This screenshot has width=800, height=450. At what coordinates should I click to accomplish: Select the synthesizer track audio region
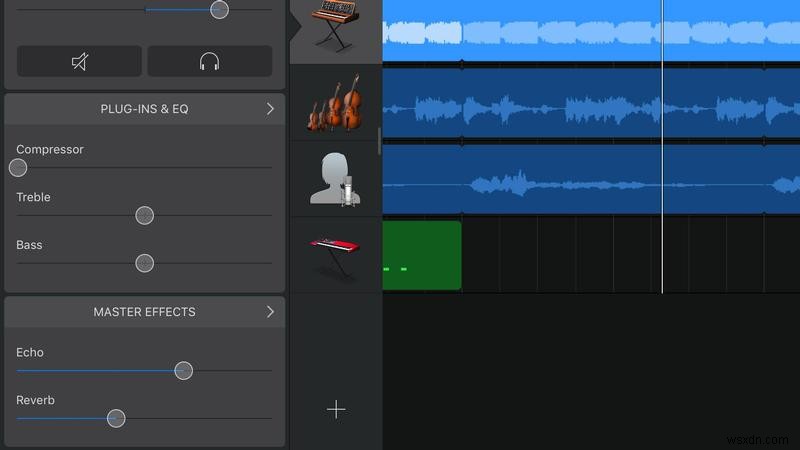click(x=591, y=31)
